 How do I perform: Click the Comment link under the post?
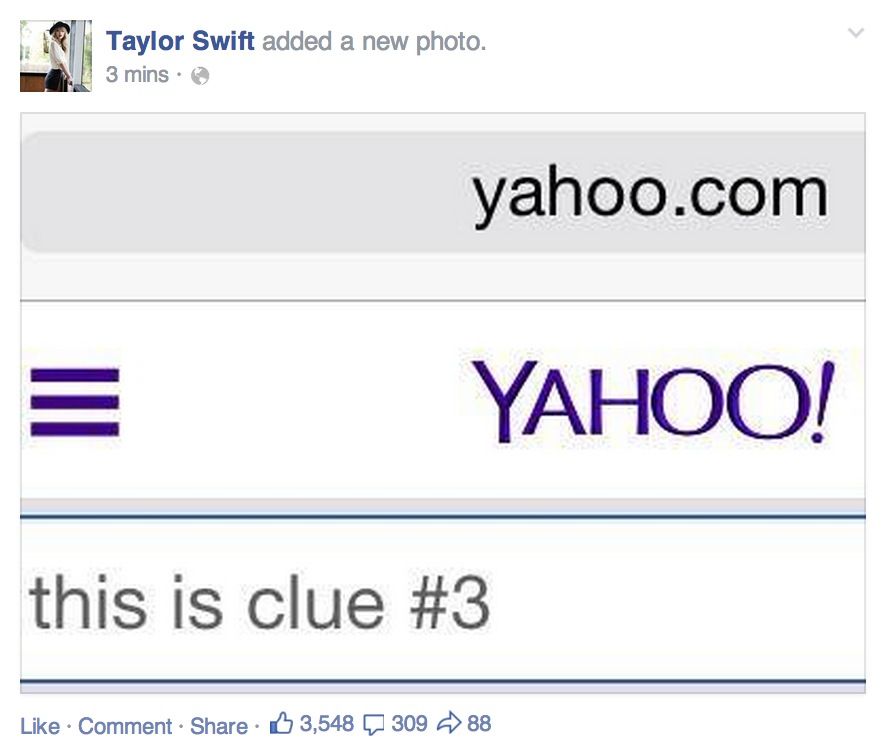coord(125,726)
